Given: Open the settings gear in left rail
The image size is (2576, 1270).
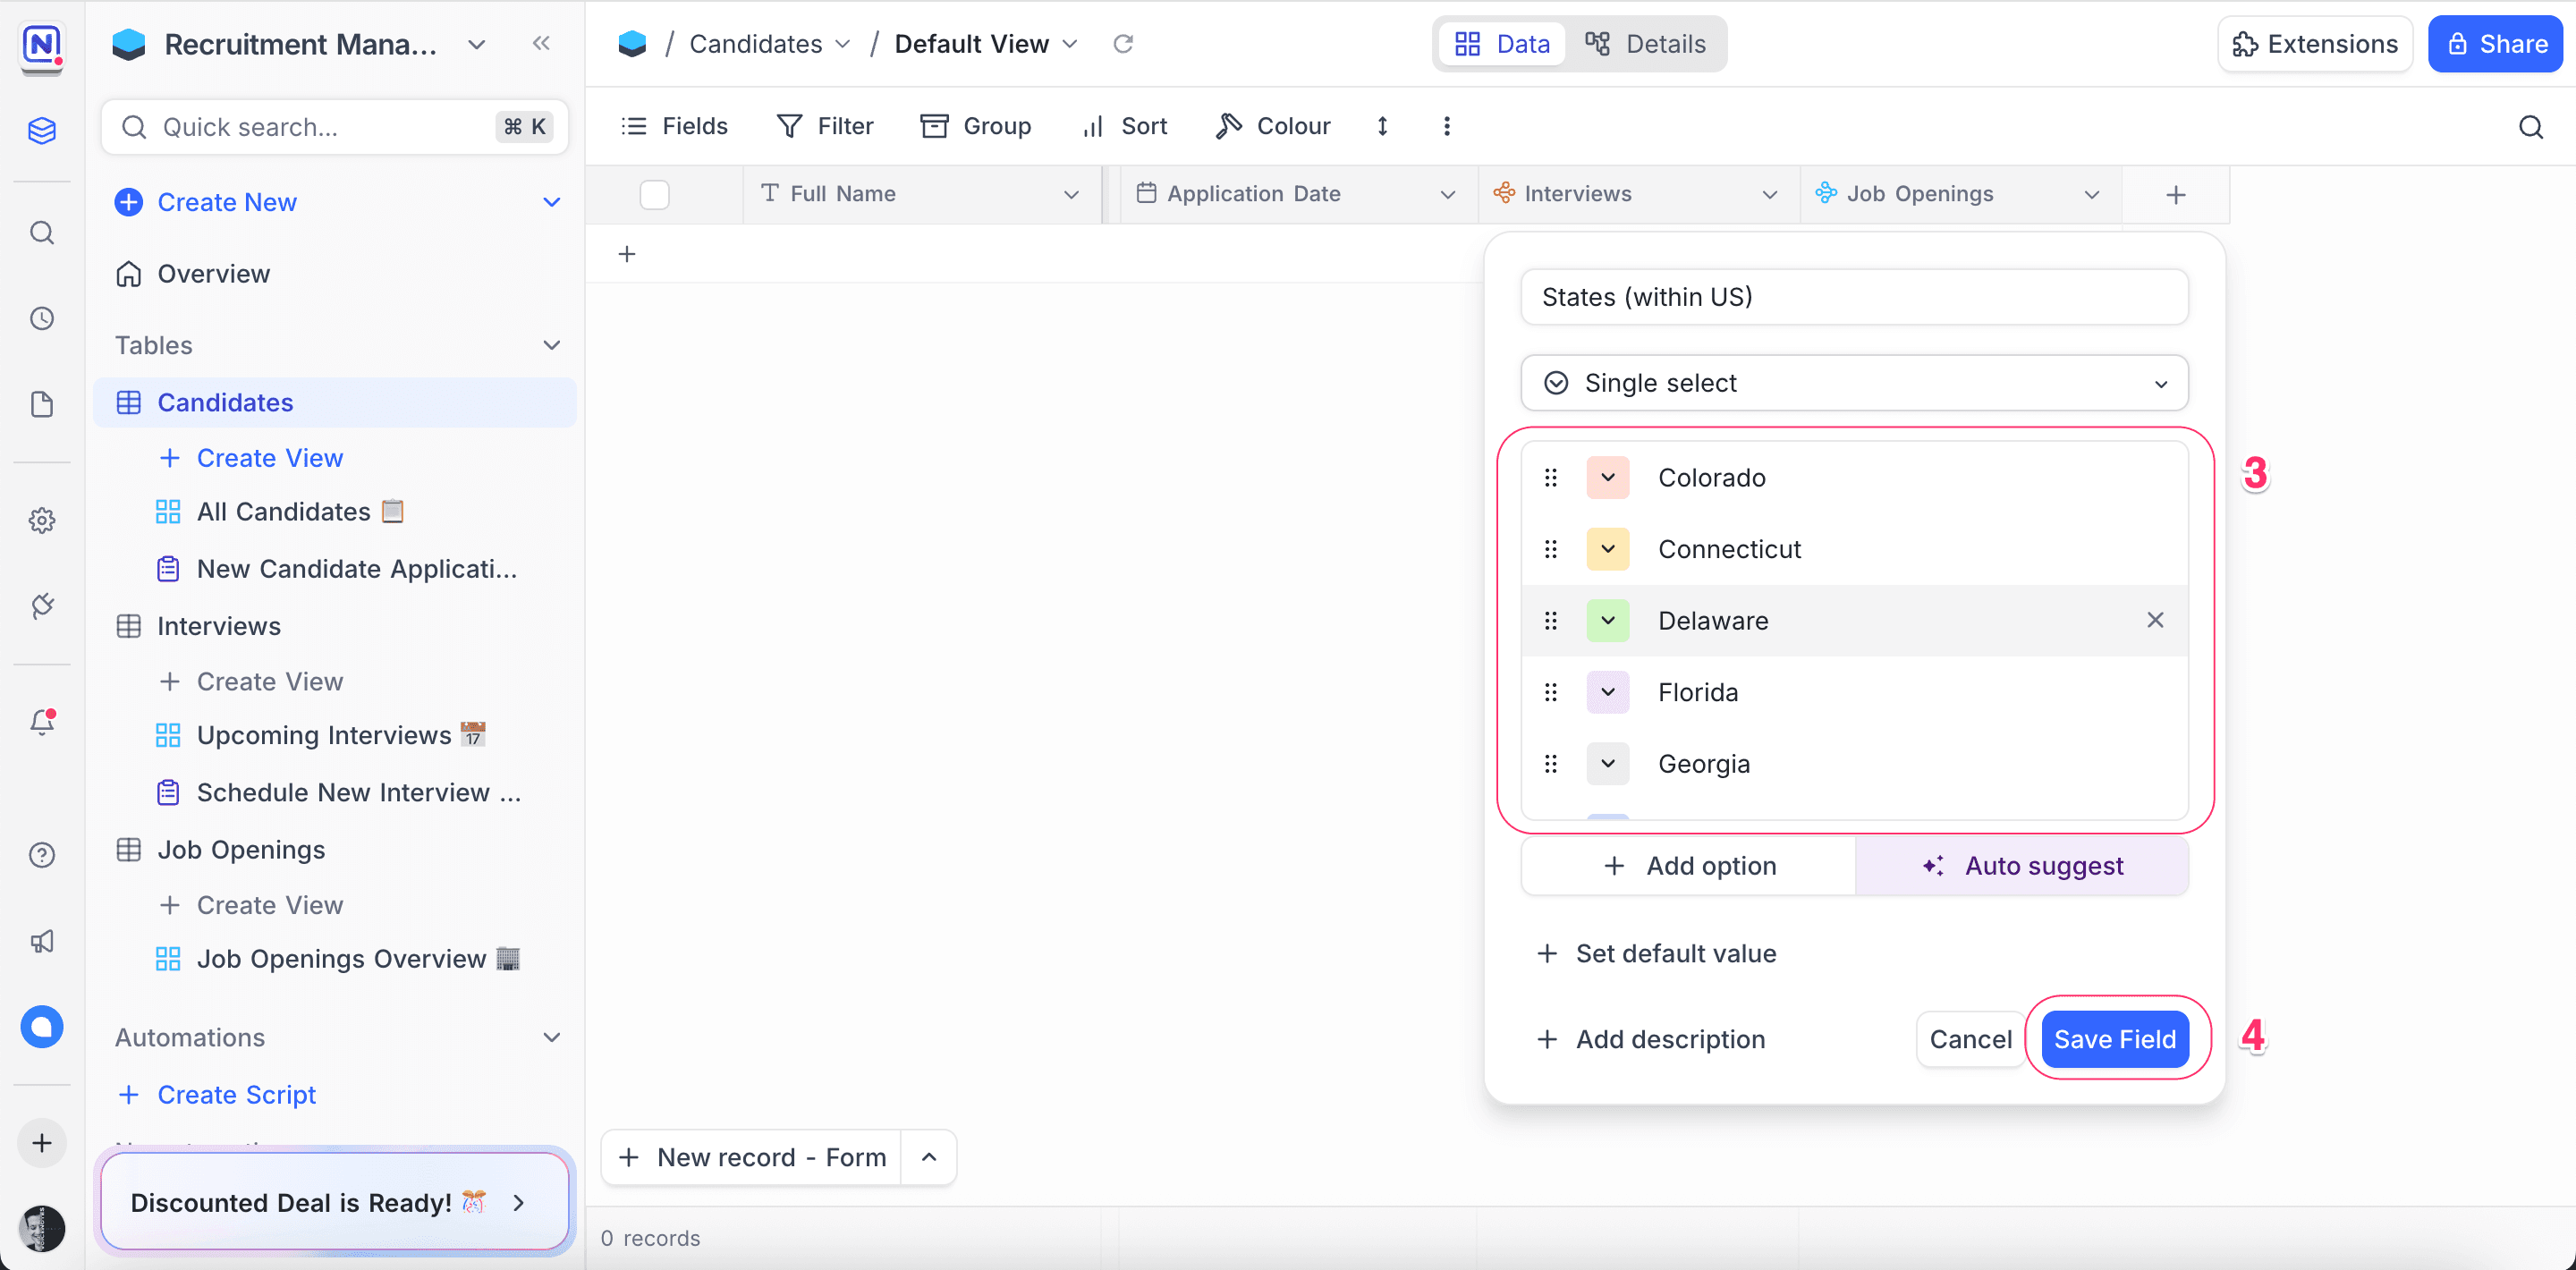Looking at the screenshot, I should [x=42, y=520].
